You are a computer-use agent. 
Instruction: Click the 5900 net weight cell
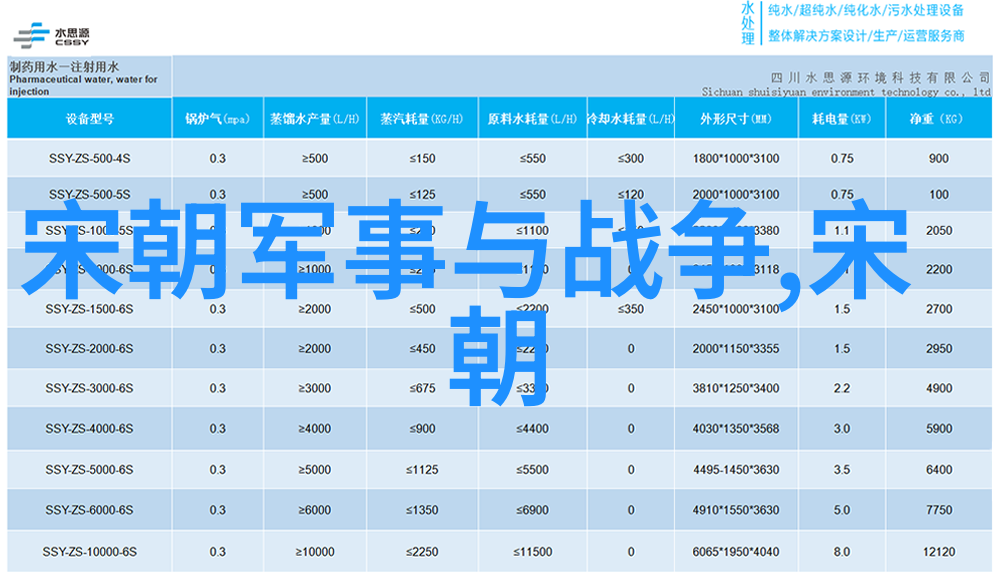tap(939, 429)
